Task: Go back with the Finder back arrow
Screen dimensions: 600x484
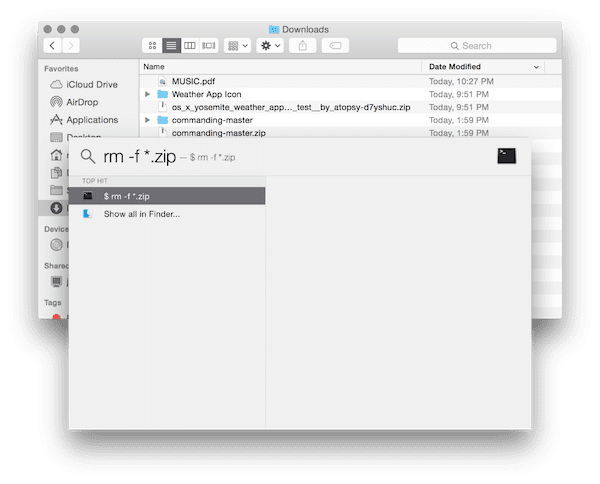Action: tap(52, 46)
